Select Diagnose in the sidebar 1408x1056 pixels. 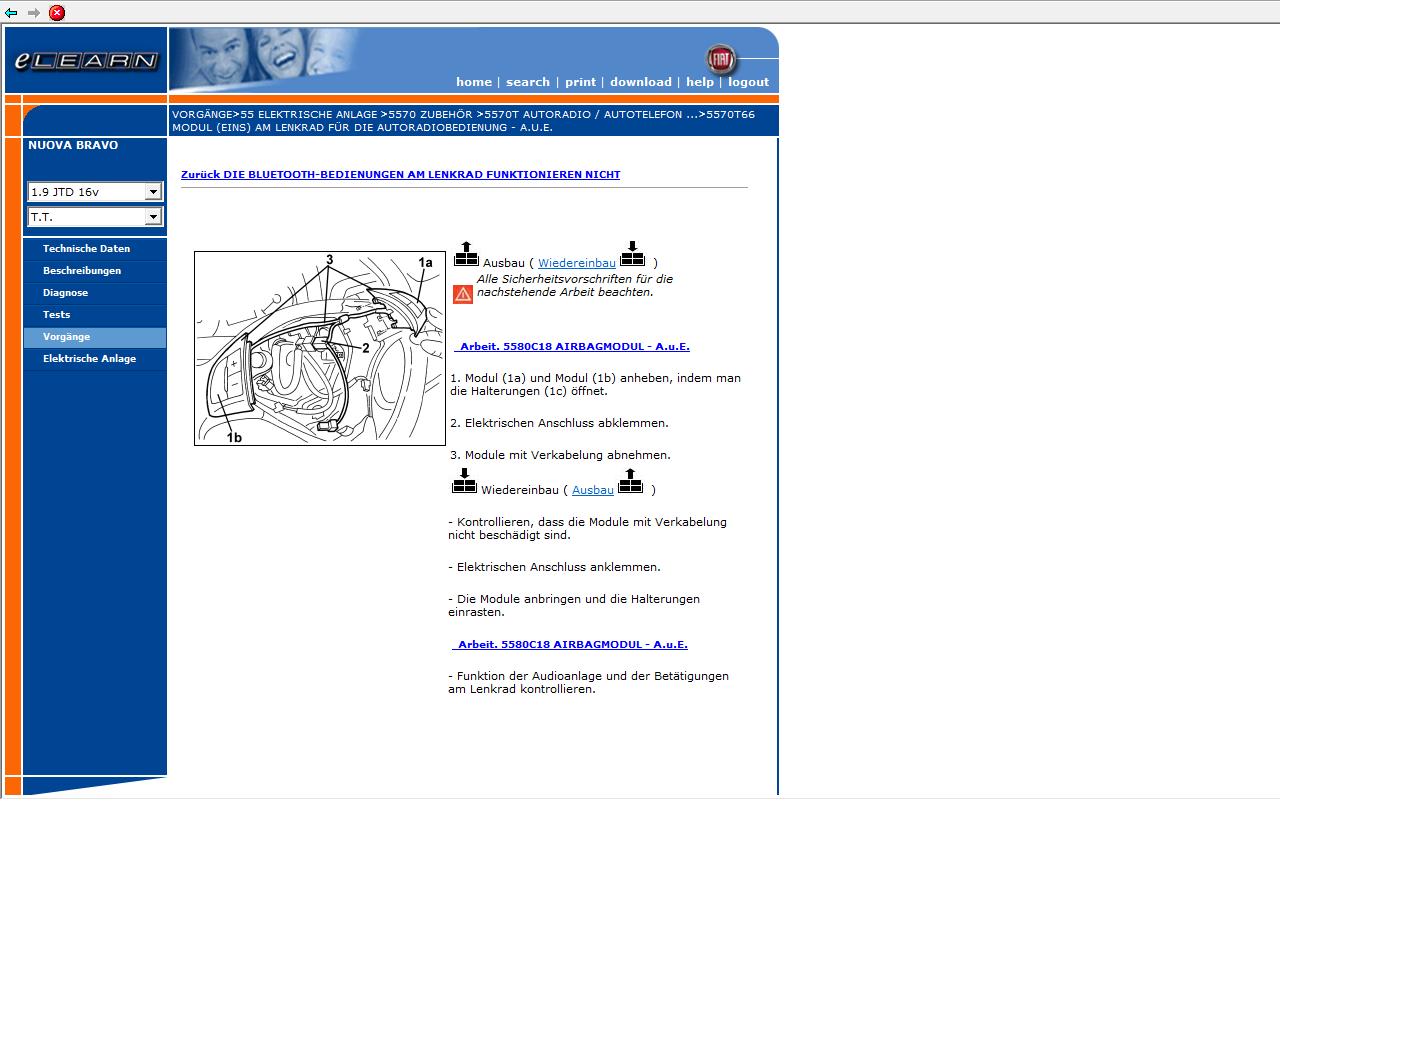coord(65,293)
